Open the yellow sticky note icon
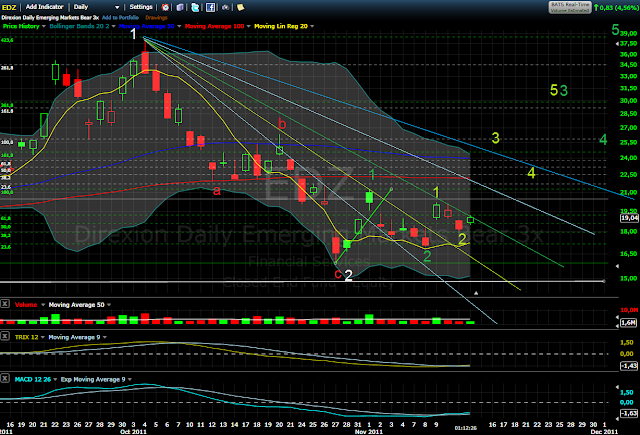 coord(240,7)
